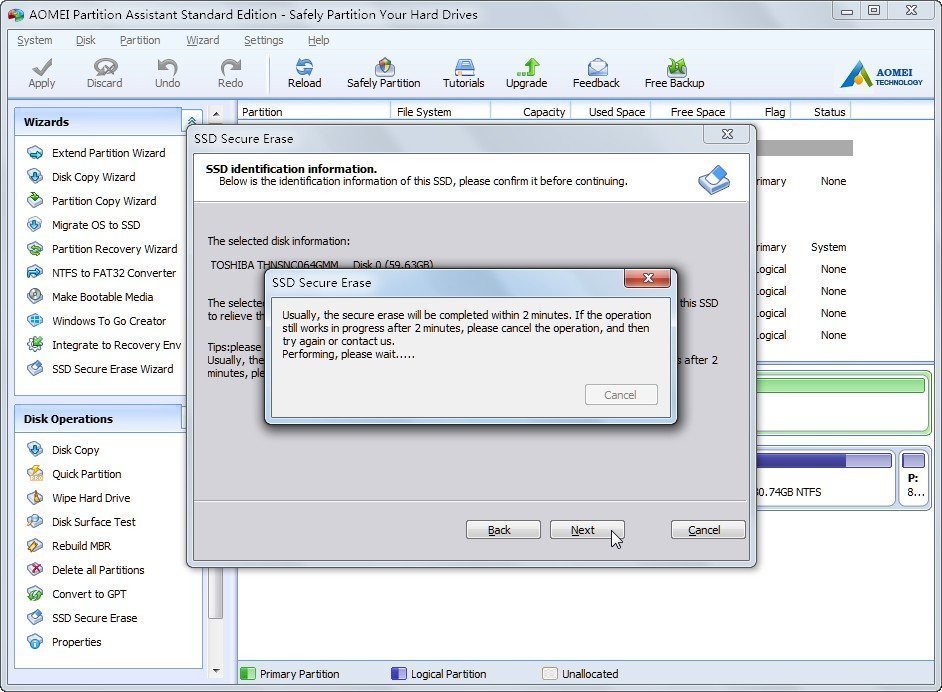
Task: Click the Convert to GPT icon
Action: point(35,594)
